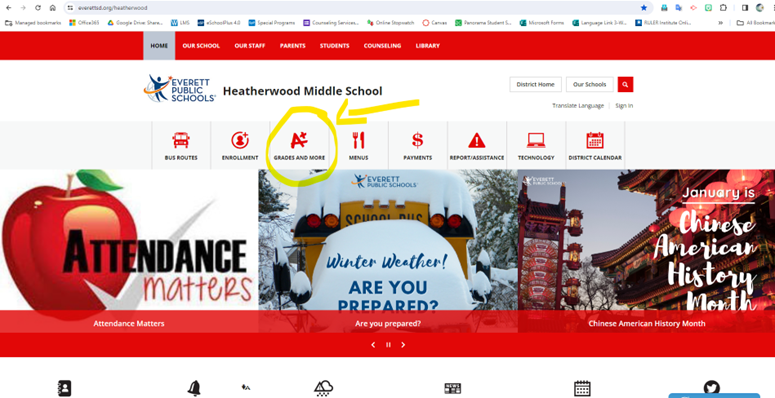Pause the slideshow carousel
The width and height of the screenshot is (775, 398).
(388, 345)
